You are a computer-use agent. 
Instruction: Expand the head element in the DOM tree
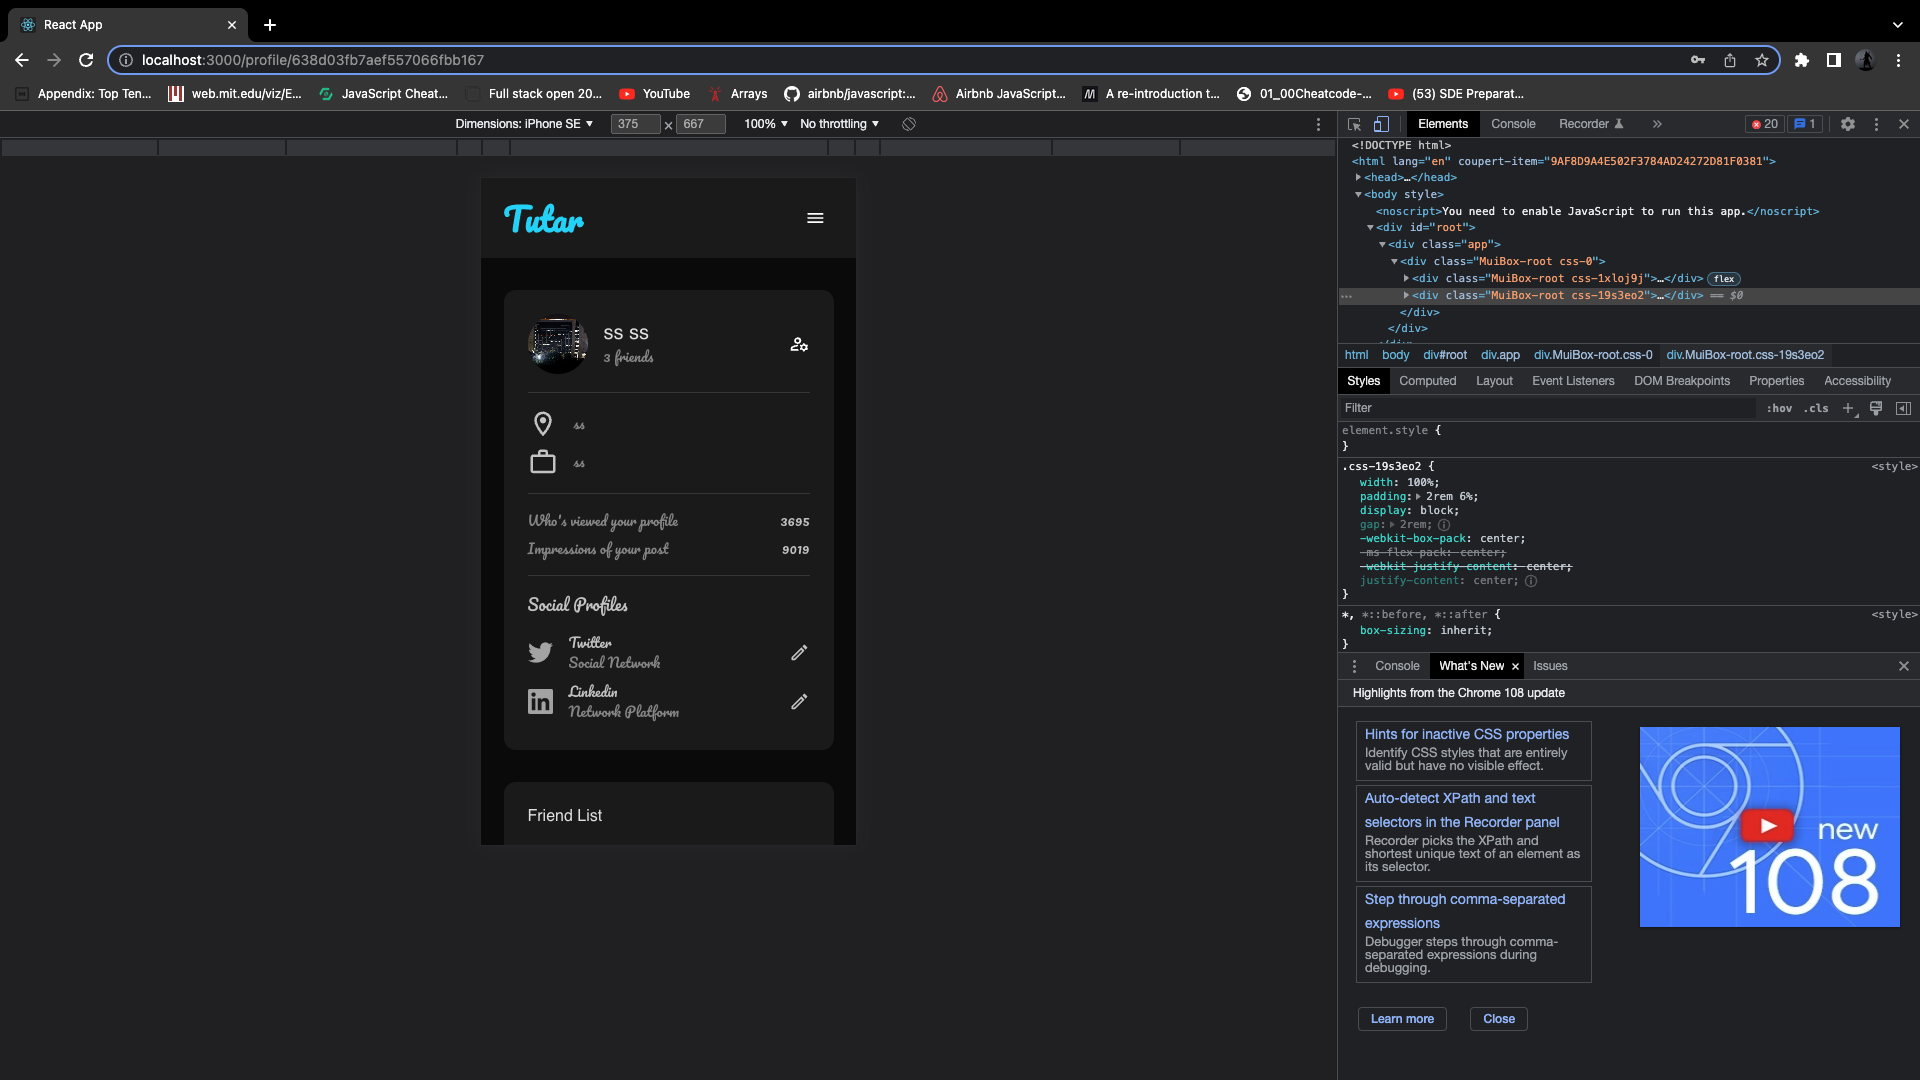tap(1359, 177)
